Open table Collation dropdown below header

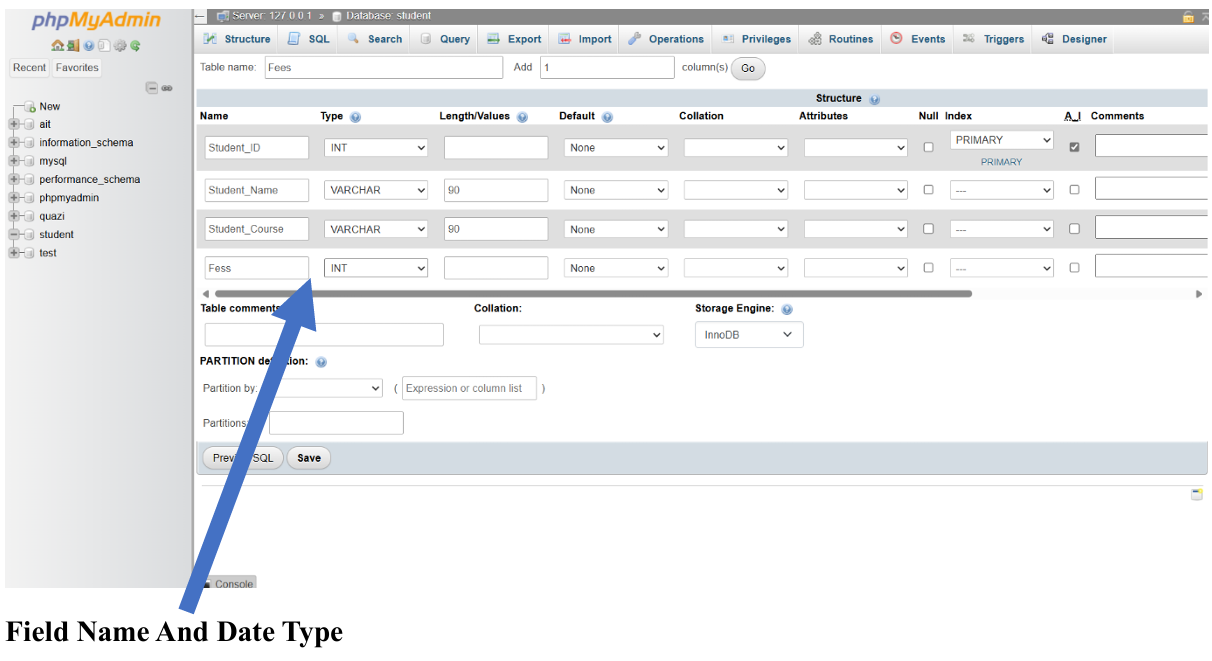[571, 335]
